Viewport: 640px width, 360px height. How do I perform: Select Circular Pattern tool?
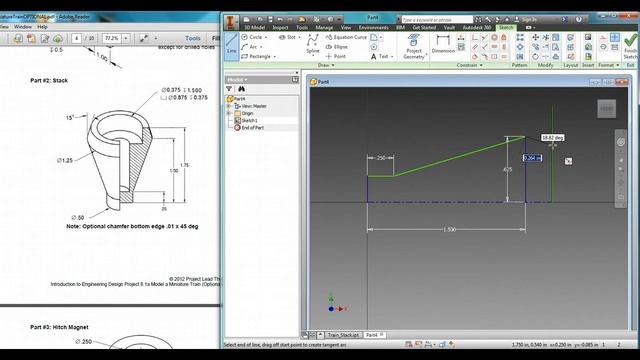tap(520, 47)
